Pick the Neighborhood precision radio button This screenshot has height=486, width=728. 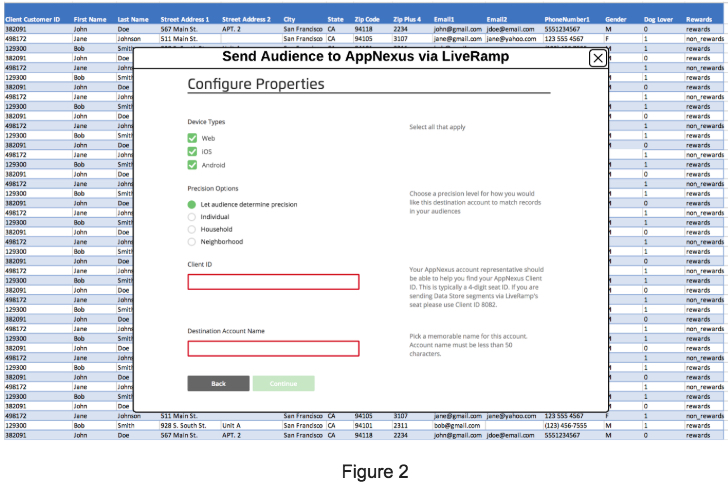click(x=192, y=242)
